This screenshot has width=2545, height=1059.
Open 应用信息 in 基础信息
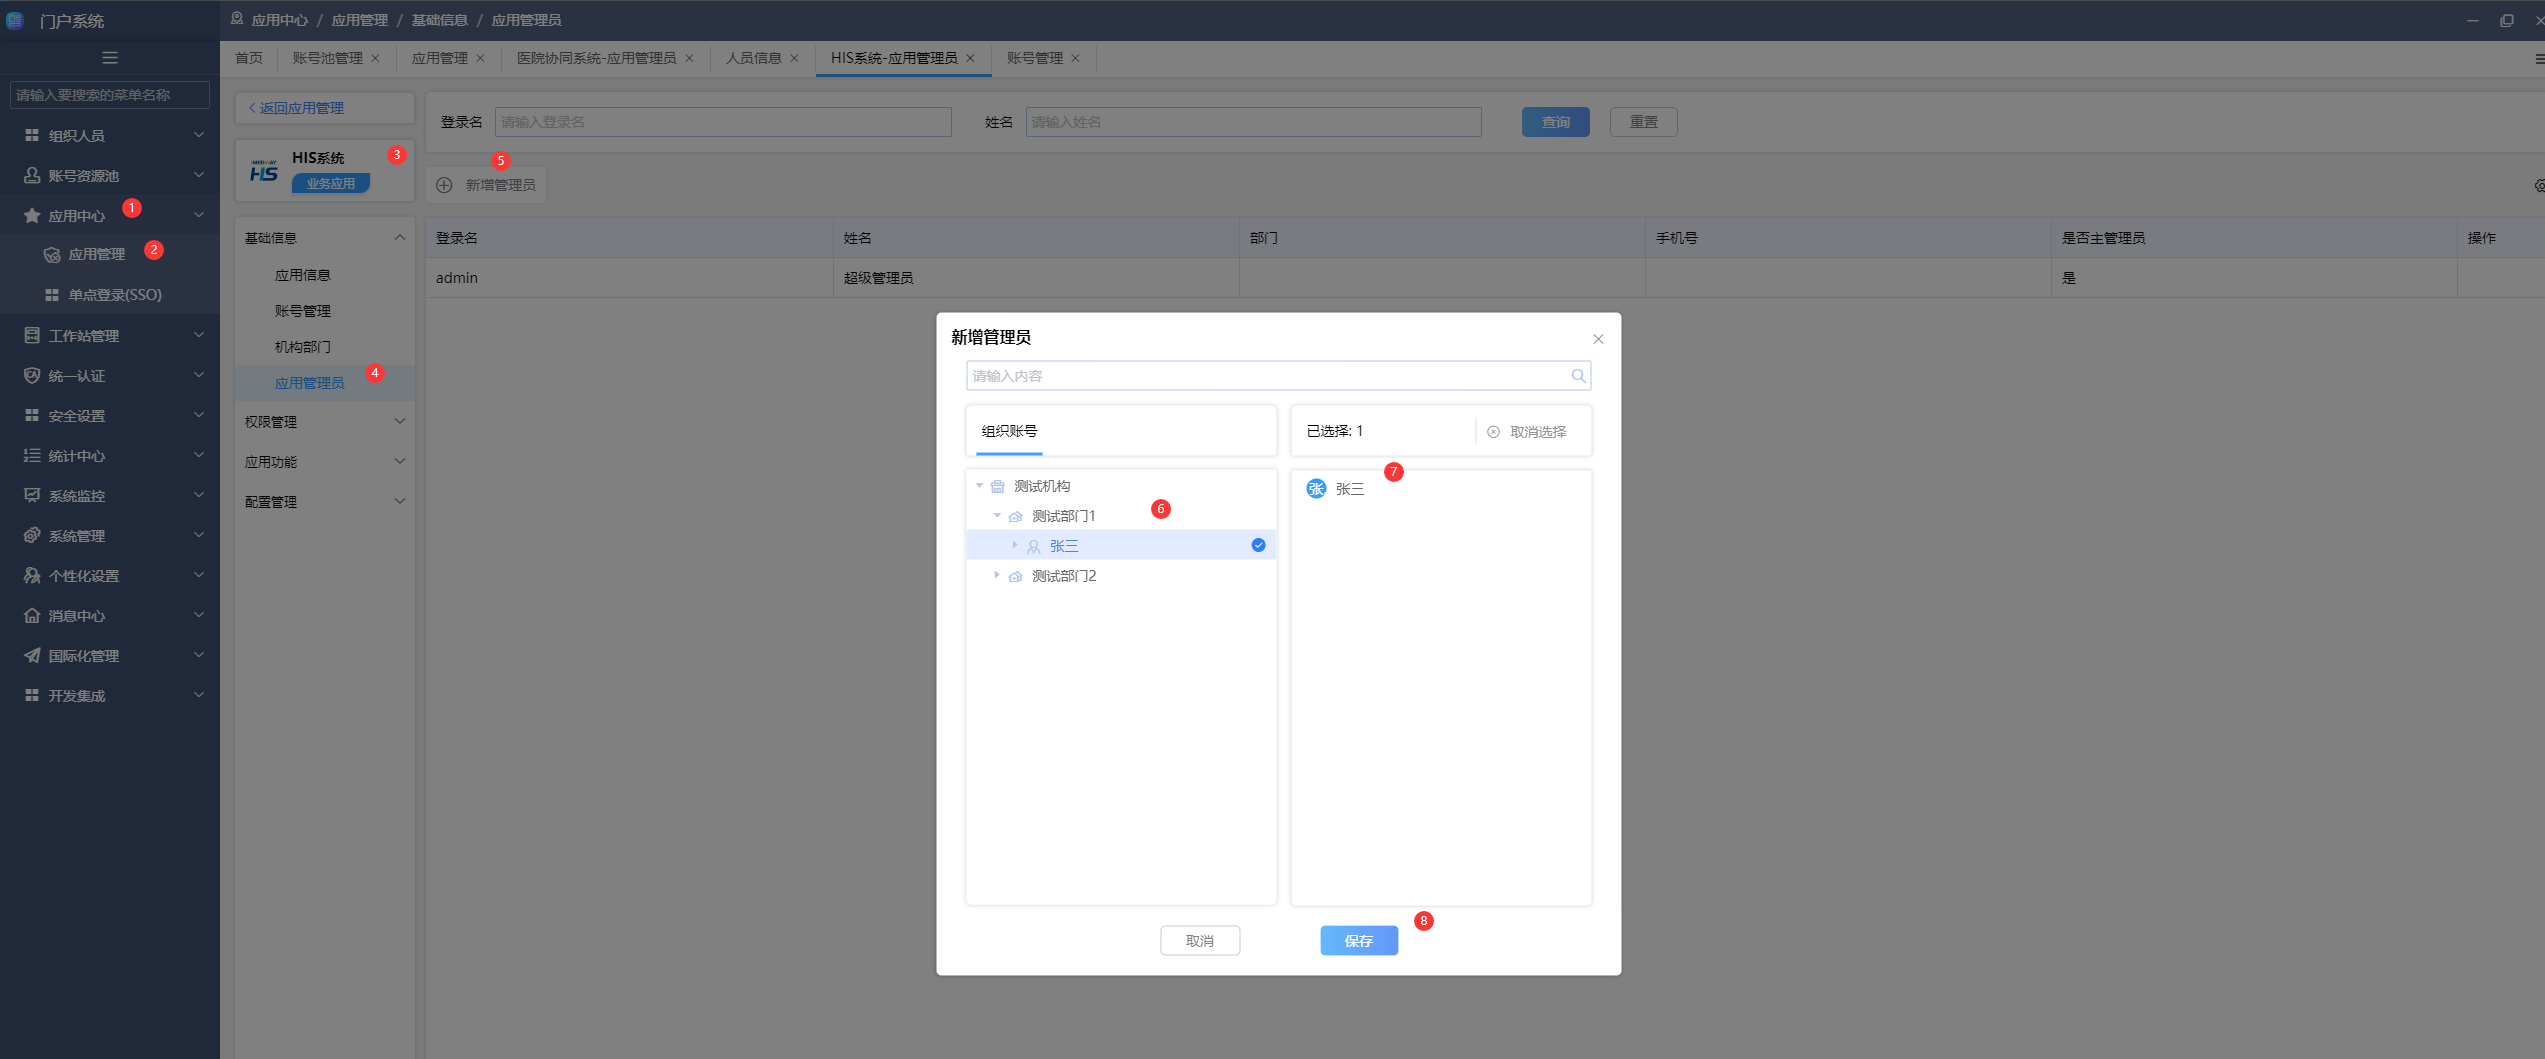coord(303,275)
